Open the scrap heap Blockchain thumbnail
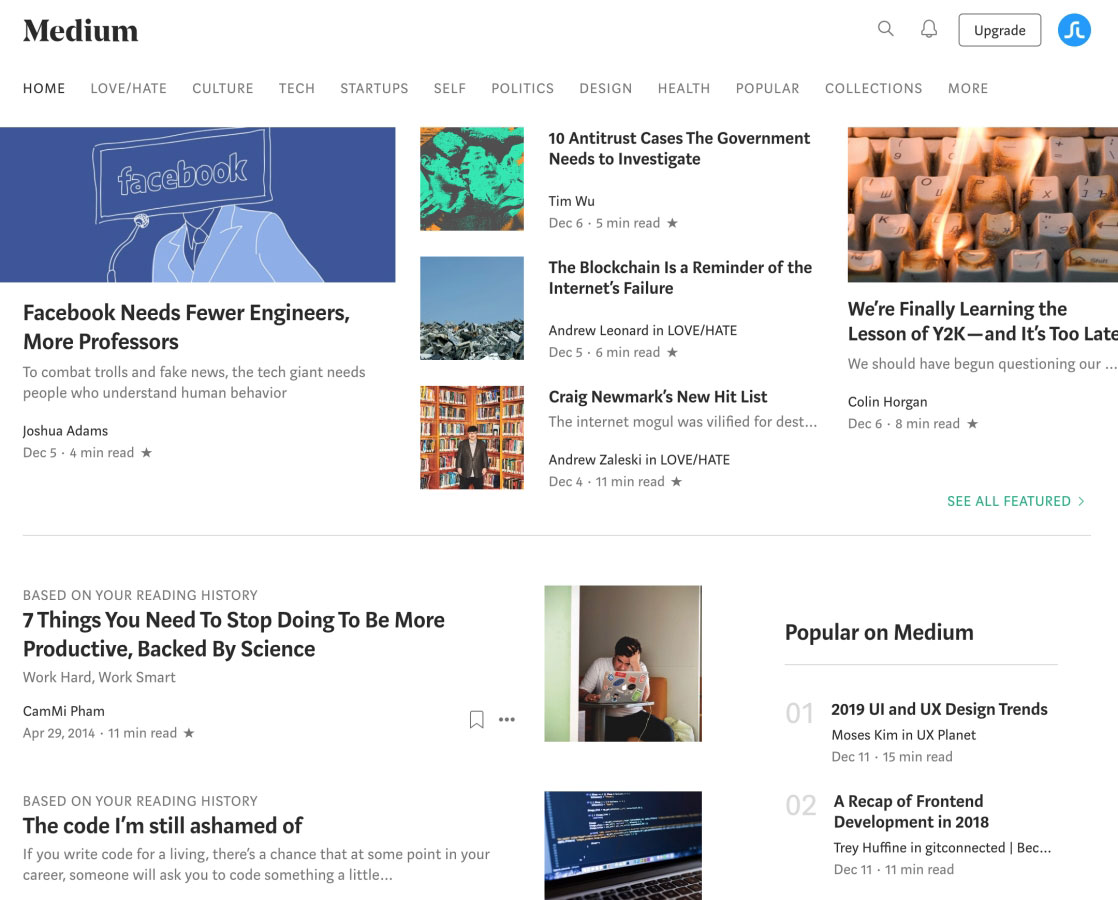The height and width of the screenshot is (900, 1118). [x=472, y=308]
